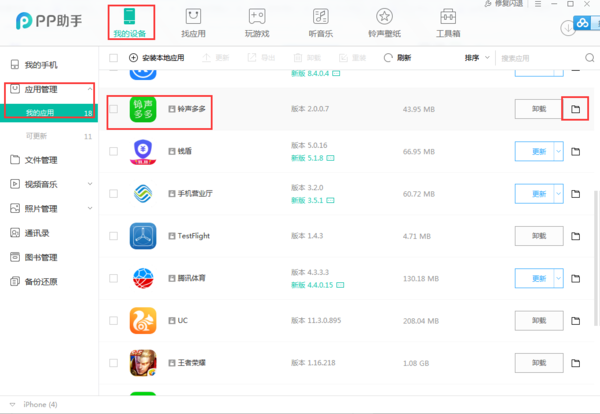The image size is (600, 414).
Task: Click 修复闪退 in title bar
Action: coord(504,3)
